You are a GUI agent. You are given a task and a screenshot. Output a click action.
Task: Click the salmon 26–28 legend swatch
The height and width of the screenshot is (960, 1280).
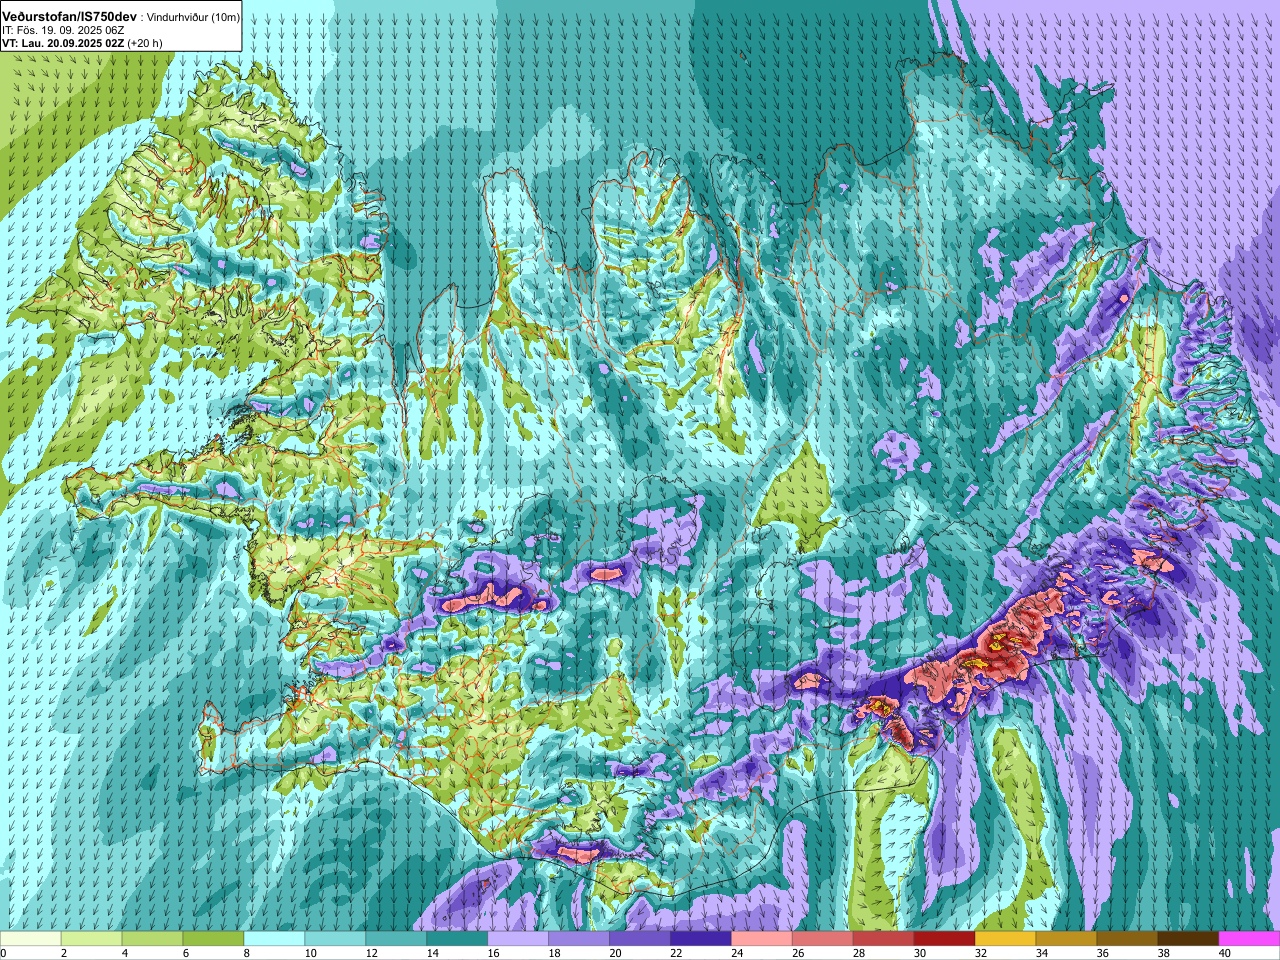[x=823, y=939]
